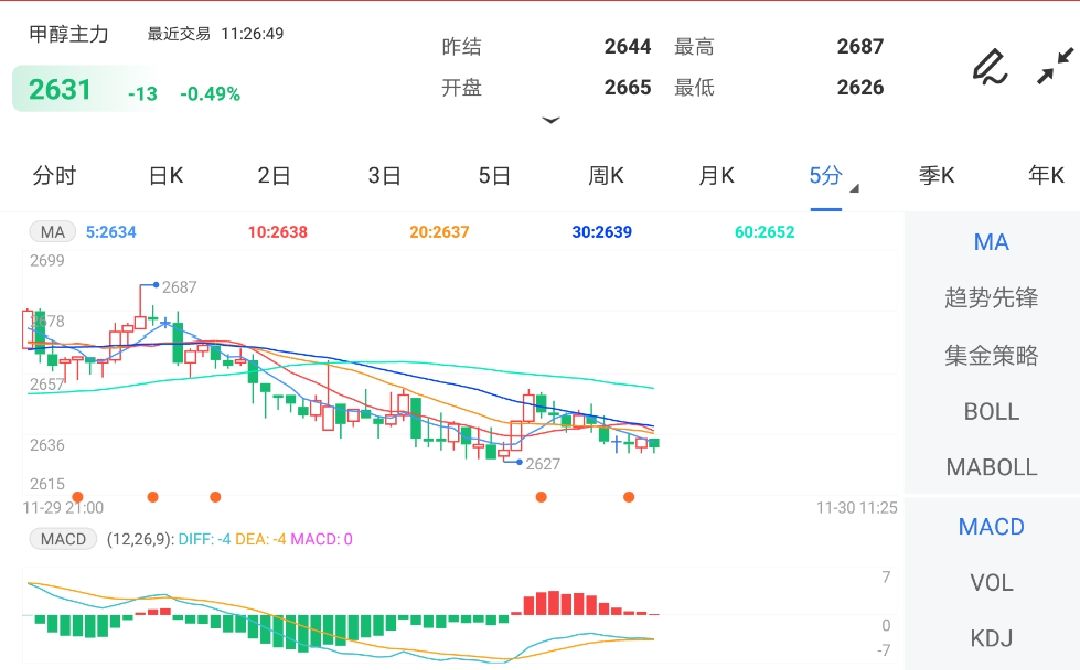Select MABOLL indicator
The height and width of the screenshot is (670, 1080).
pos(991,468)
